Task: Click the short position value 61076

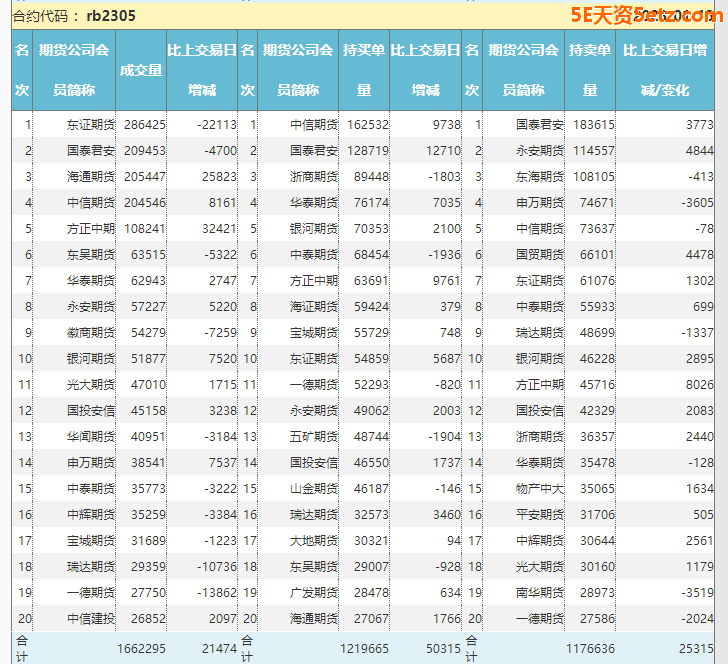Action: [598, 281]
